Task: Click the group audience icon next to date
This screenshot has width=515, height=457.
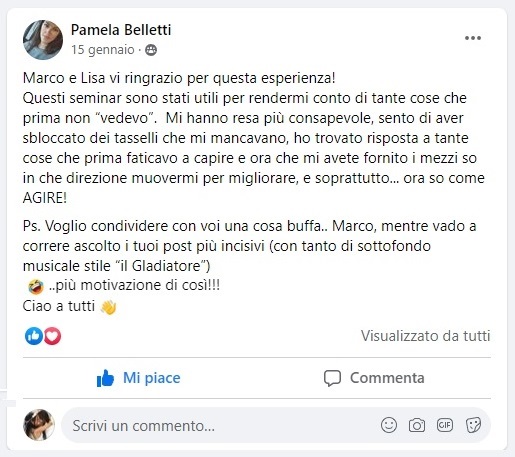Action: (x=151, y=50)
